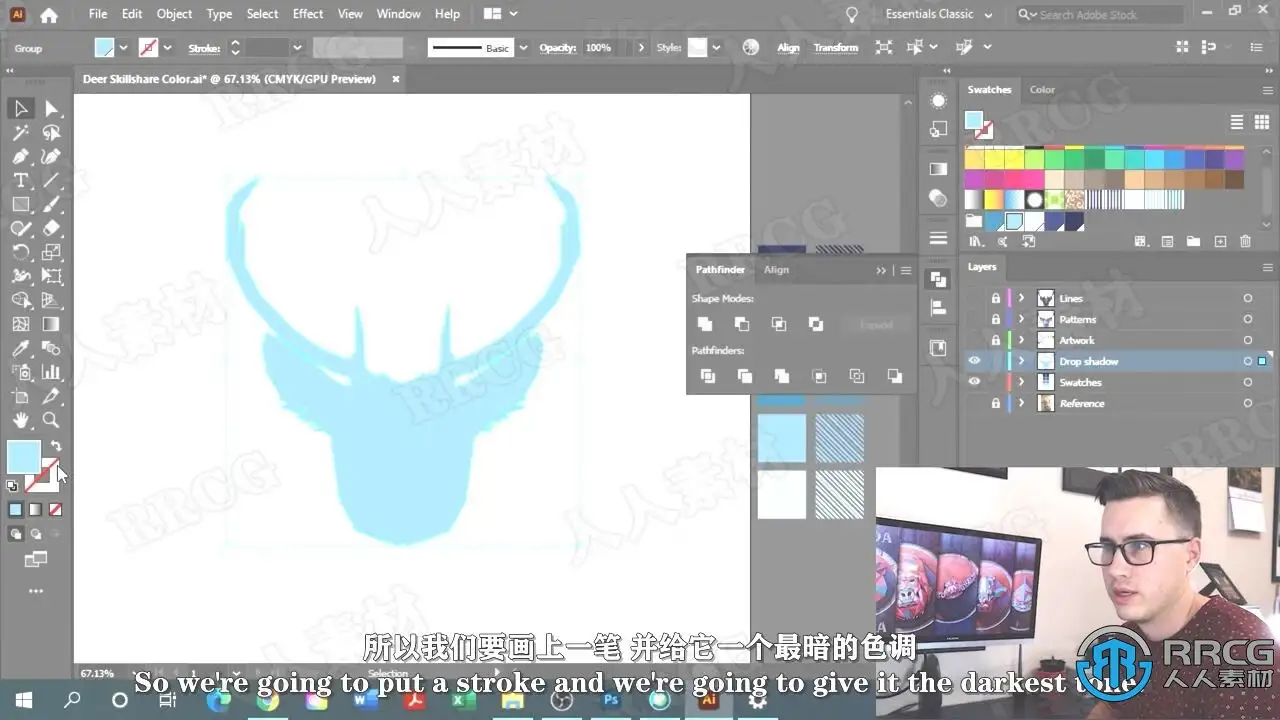Screen dimensions: 1280x720
Task: Expand the Reference layer
Action: coord(1021,403)
